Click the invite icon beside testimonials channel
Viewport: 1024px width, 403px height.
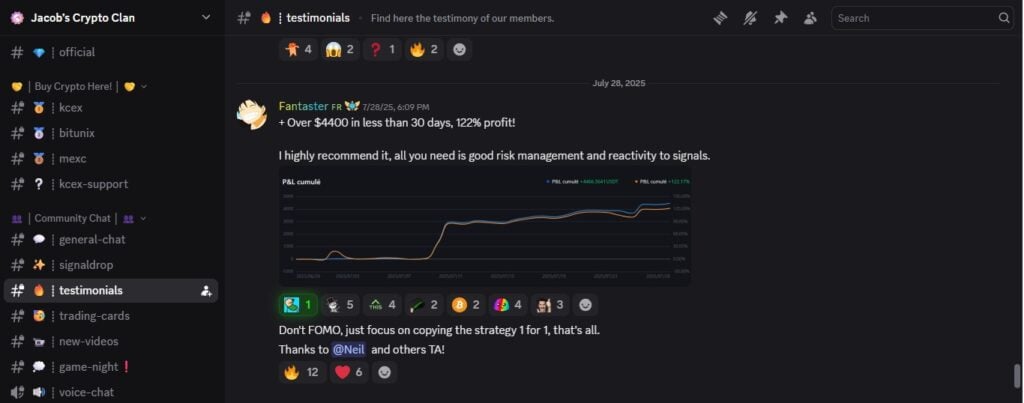[x=206, y=291]
